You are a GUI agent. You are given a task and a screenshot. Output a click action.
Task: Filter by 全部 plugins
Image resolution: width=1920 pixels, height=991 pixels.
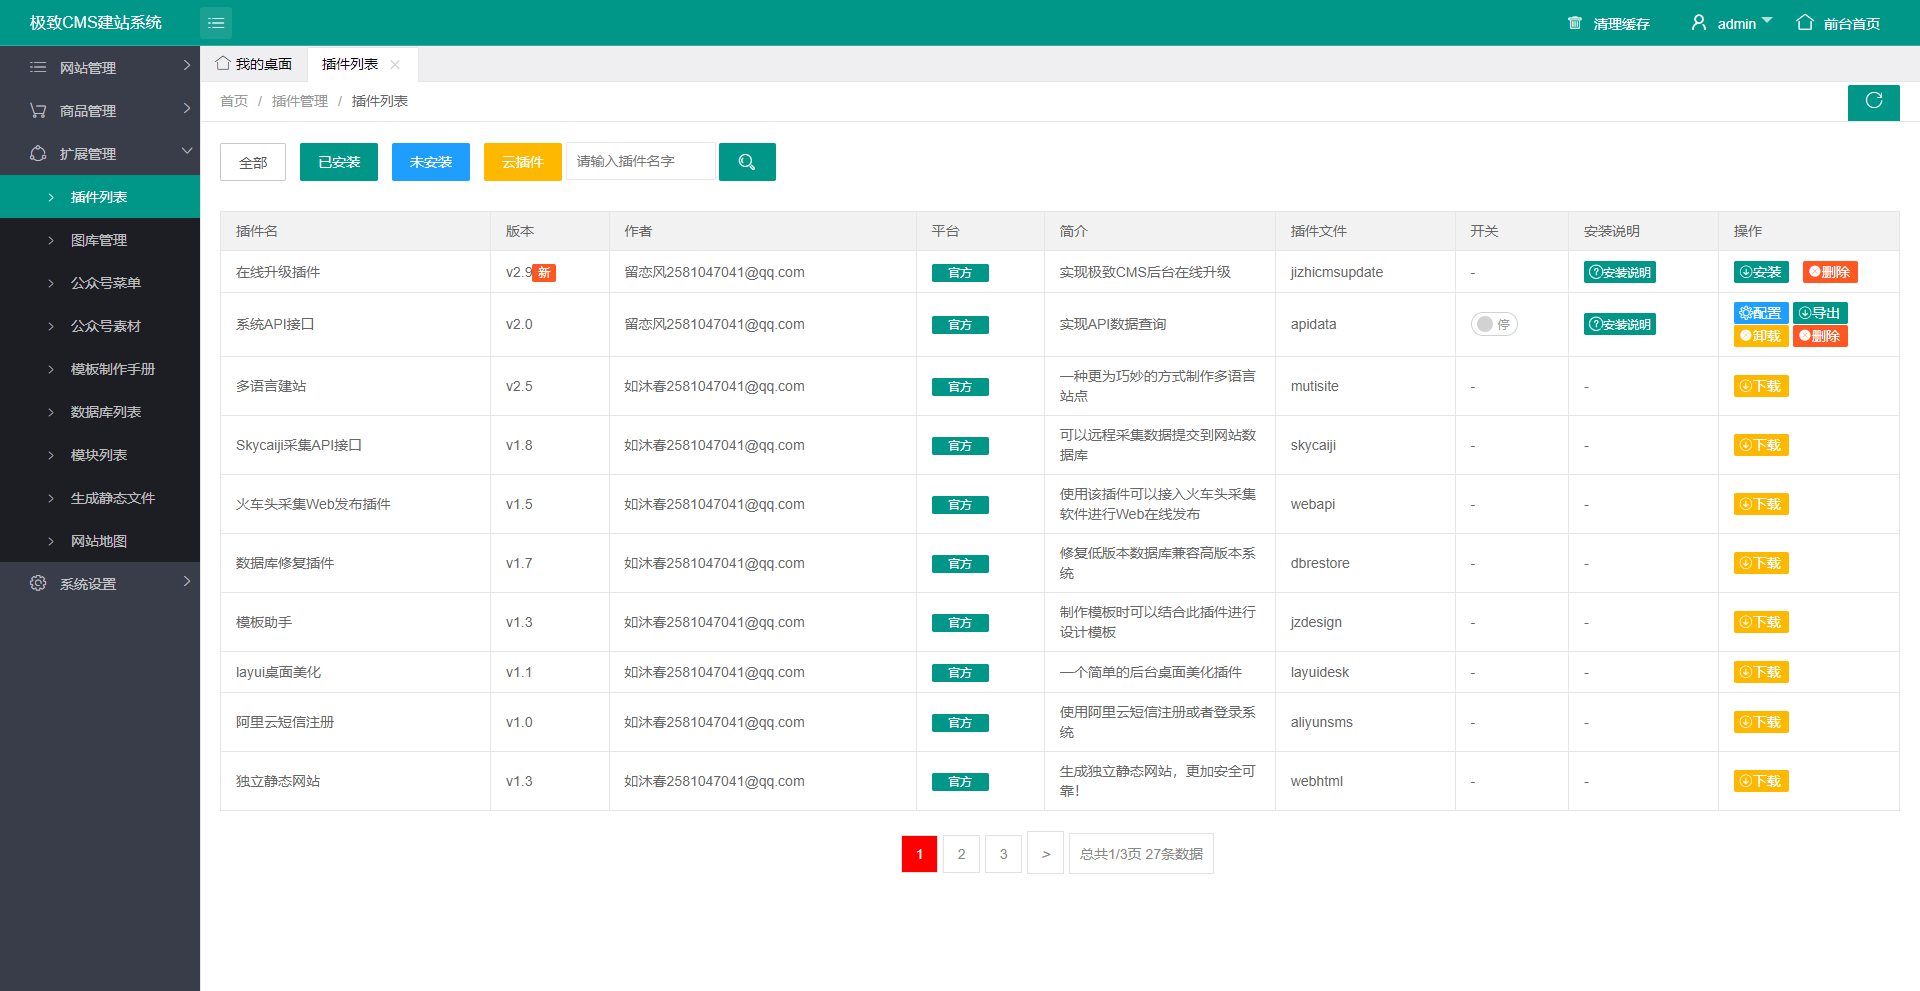(x=253, y=162)
